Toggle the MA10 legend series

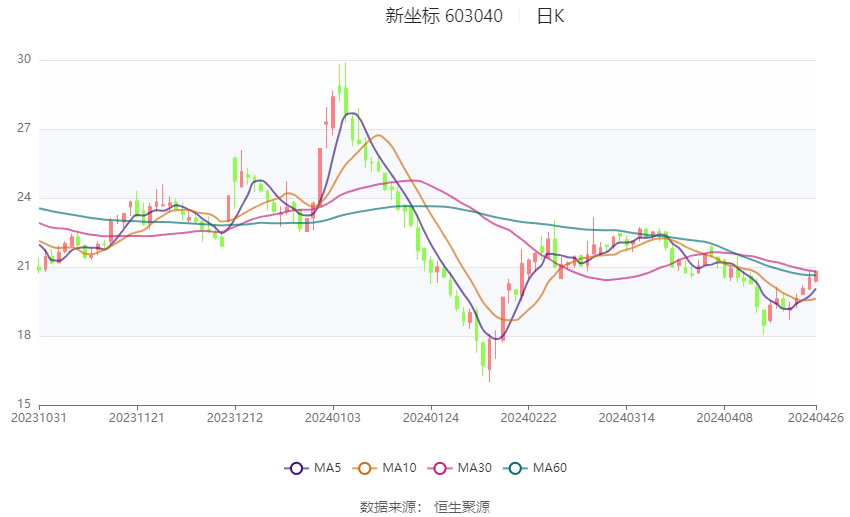384,468
